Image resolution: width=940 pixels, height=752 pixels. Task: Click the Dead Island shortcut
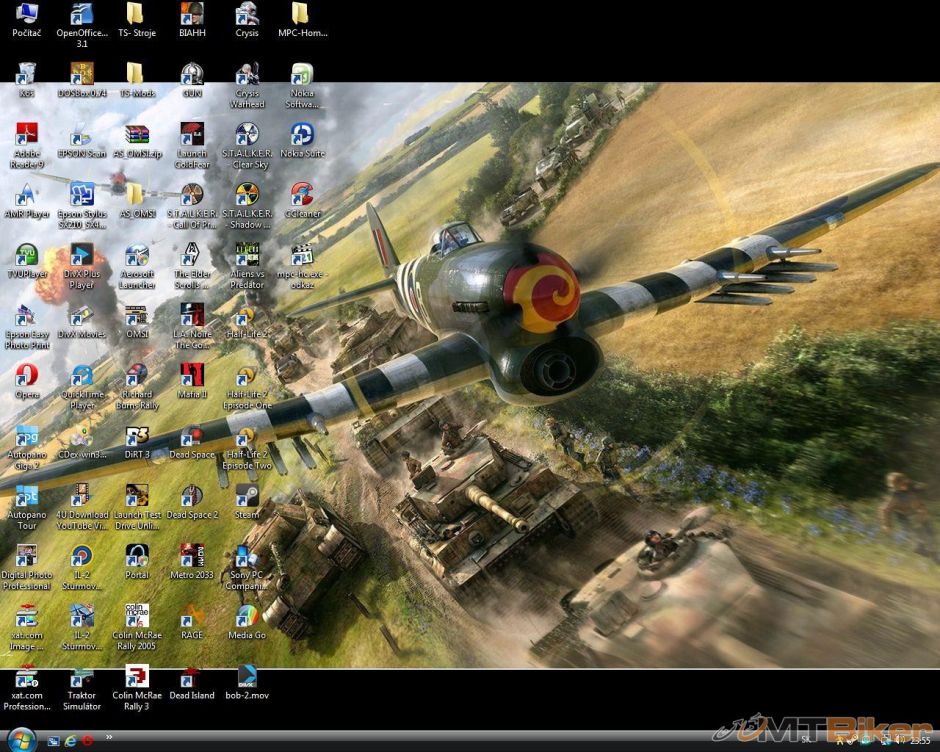click(x=192, y=677)
